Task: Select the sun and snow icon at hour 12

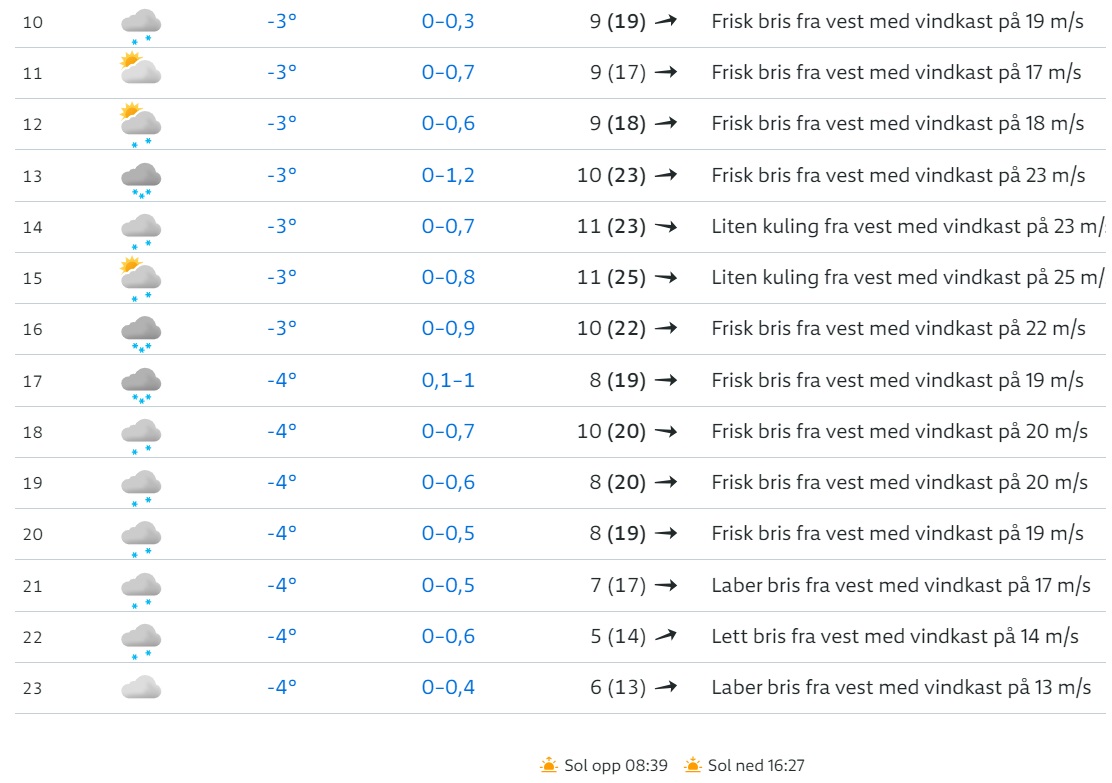Action: click(x=140, y=124)
